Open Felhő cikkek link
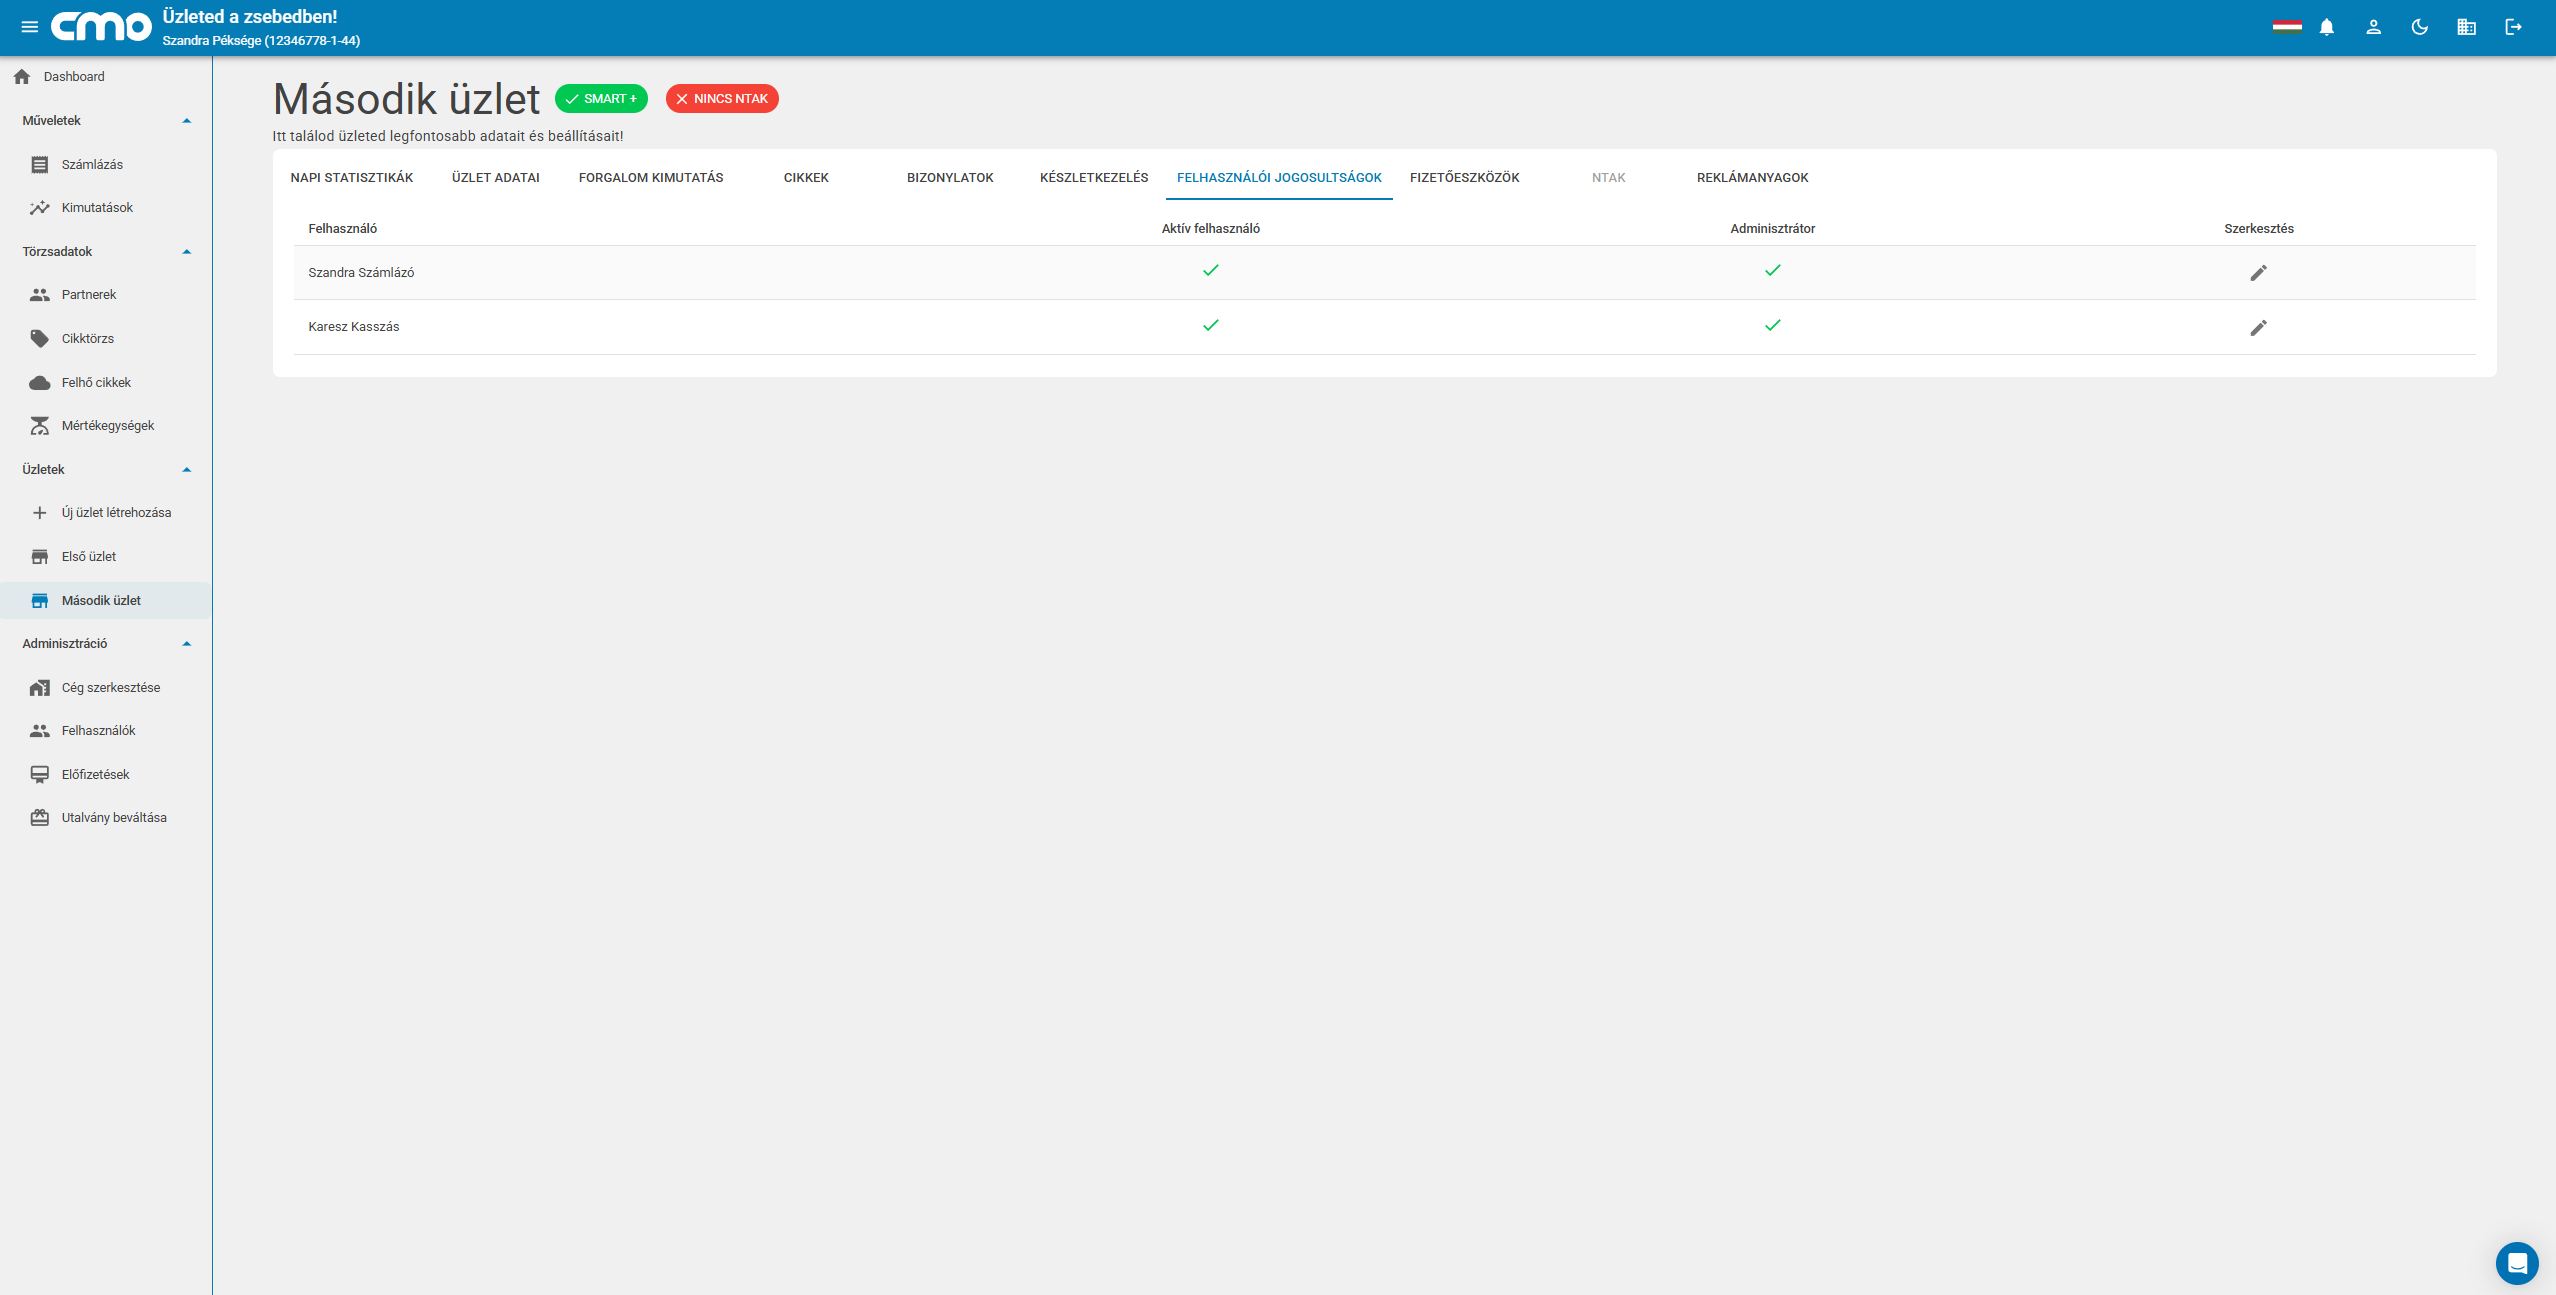 (96, 383)
